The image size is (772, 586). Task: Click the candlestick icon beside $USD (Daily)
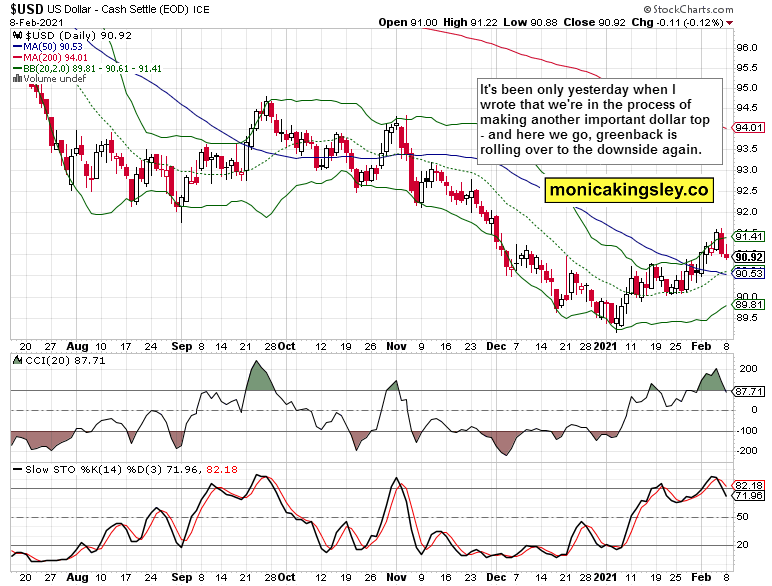coord(18,35)
